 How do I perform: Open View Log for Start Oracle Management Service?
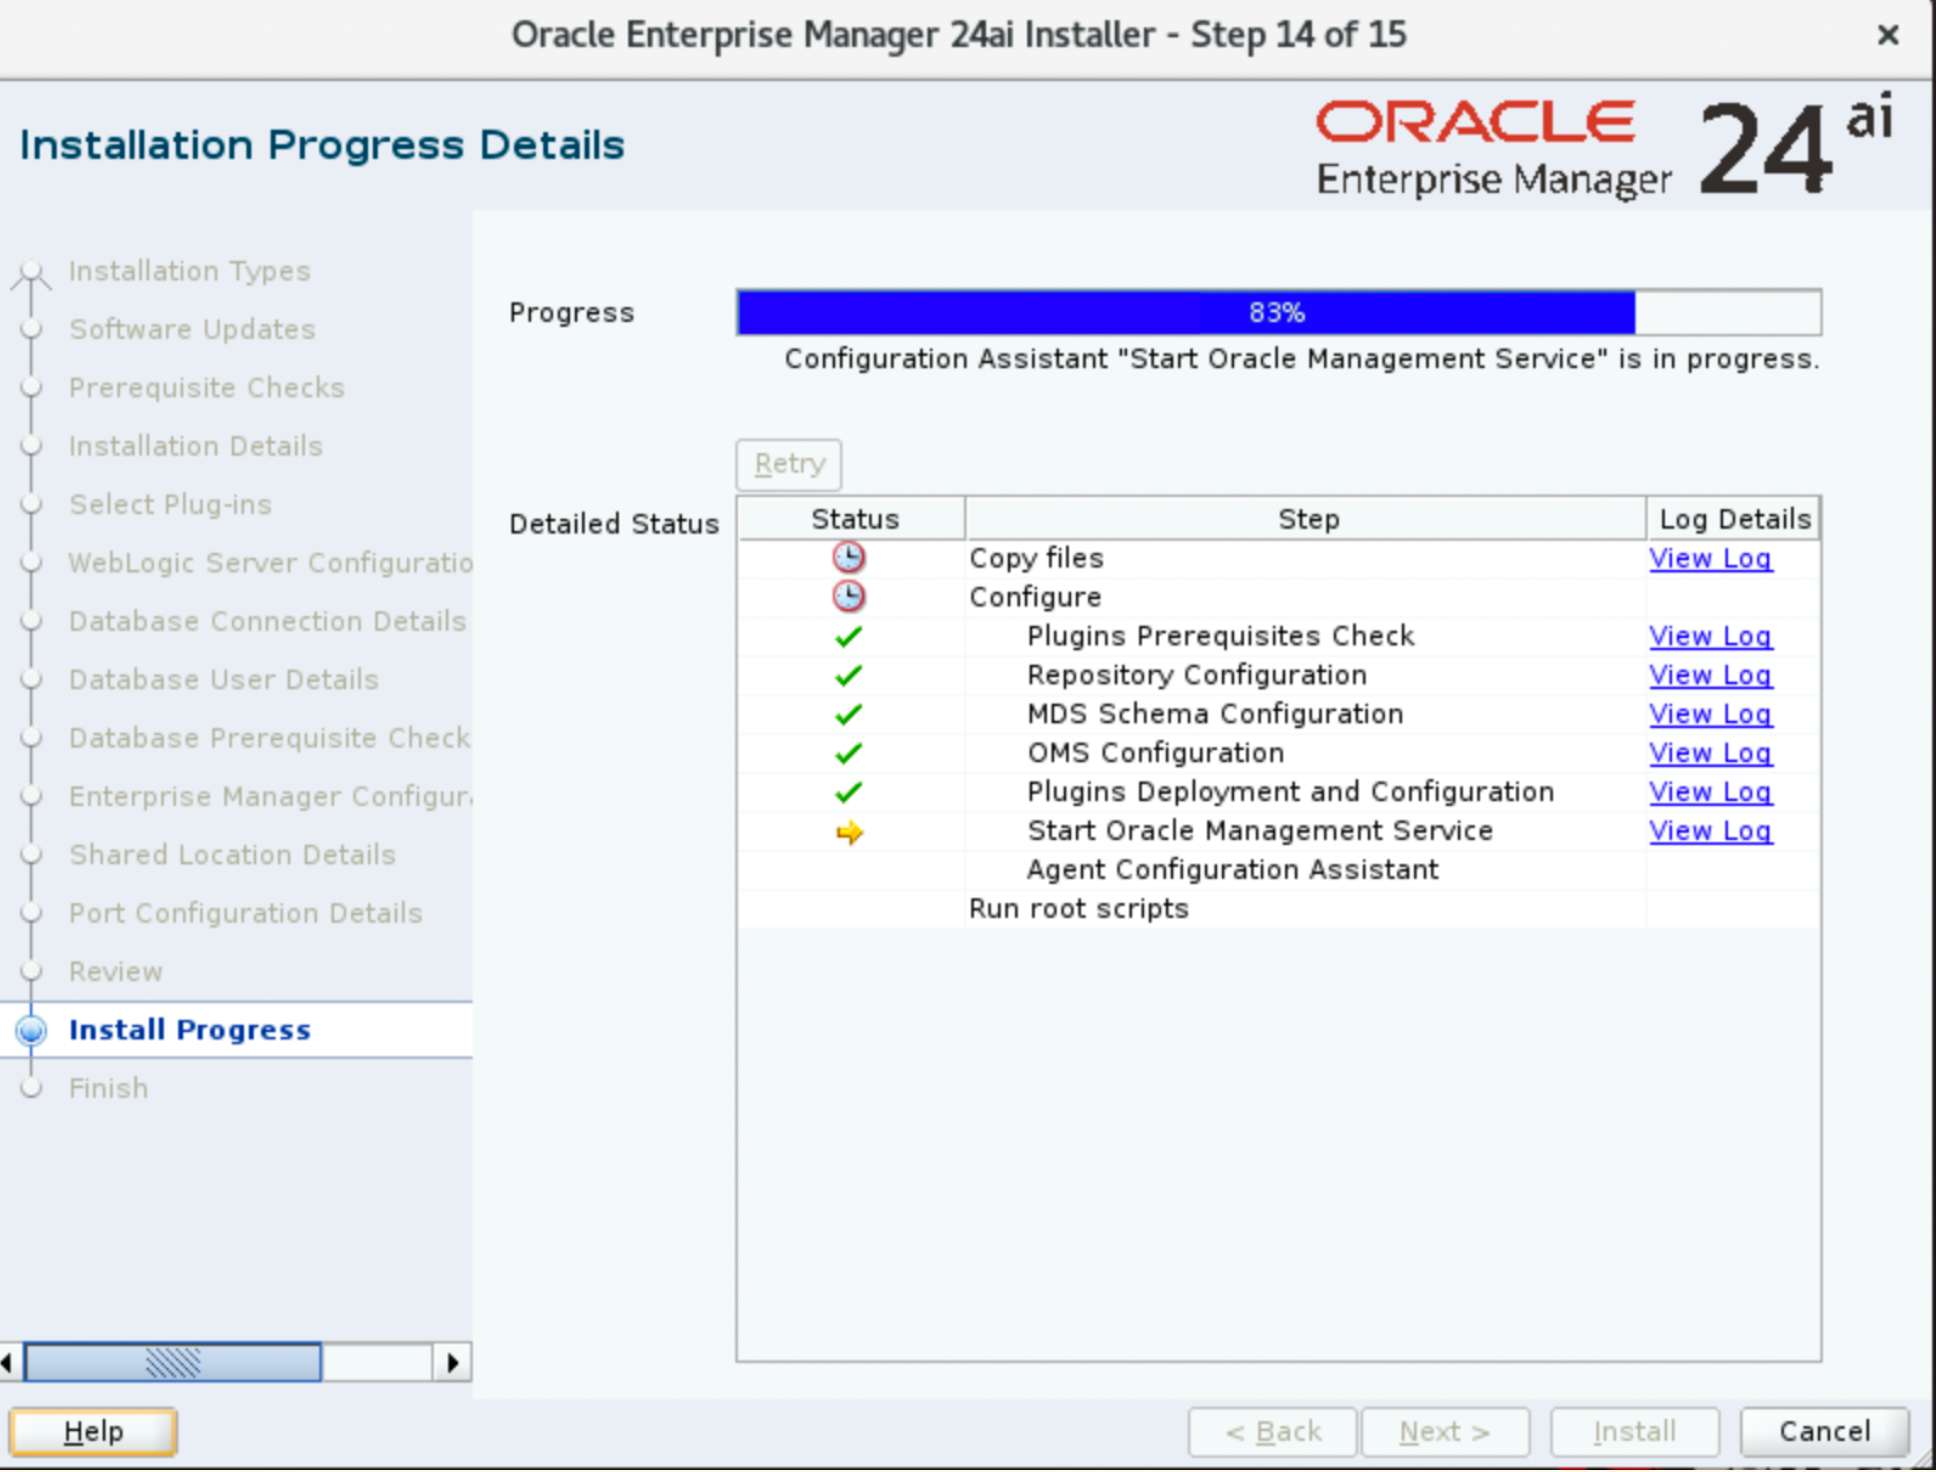tap(1710, 831)
